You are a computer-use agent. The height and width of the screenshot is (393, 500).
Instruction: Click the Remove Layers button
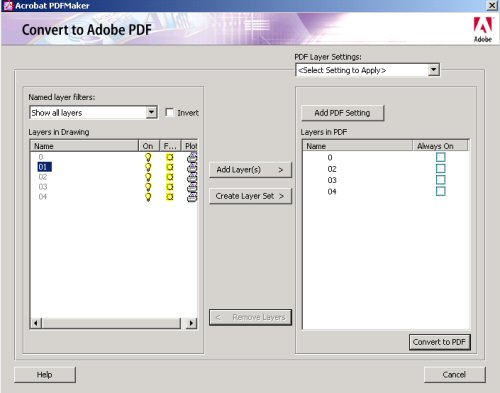coord(250,317)
